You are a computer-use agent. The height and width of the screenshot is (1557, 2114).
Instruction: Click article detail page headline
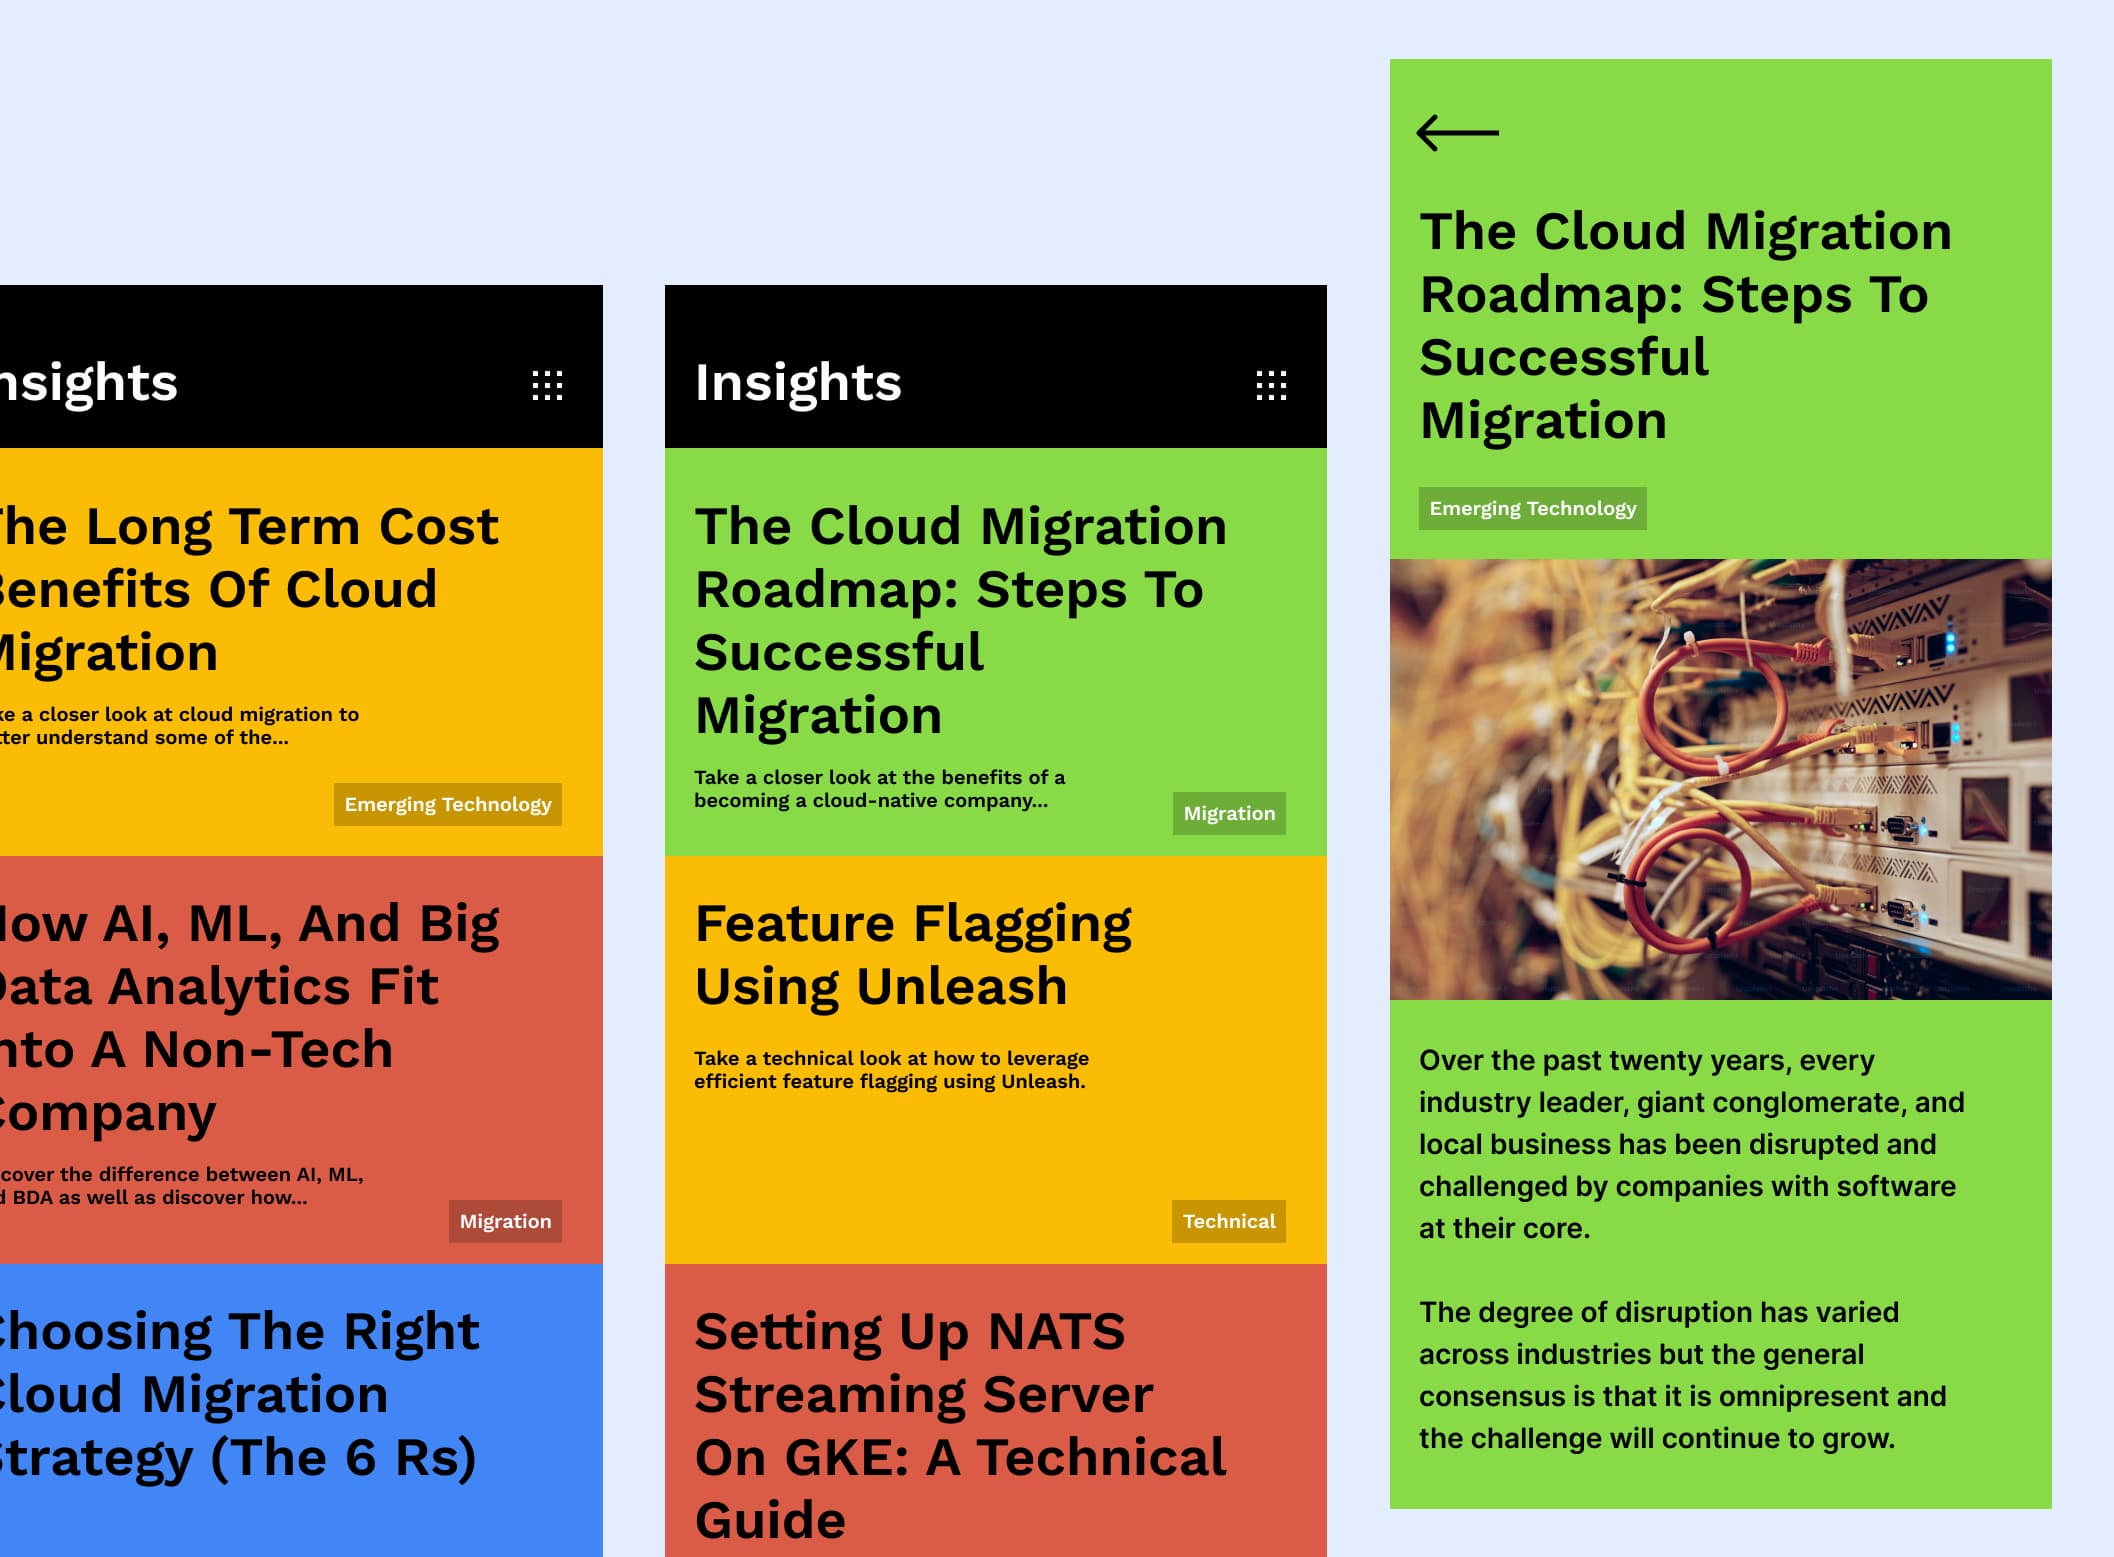[x=1684, y=325]
